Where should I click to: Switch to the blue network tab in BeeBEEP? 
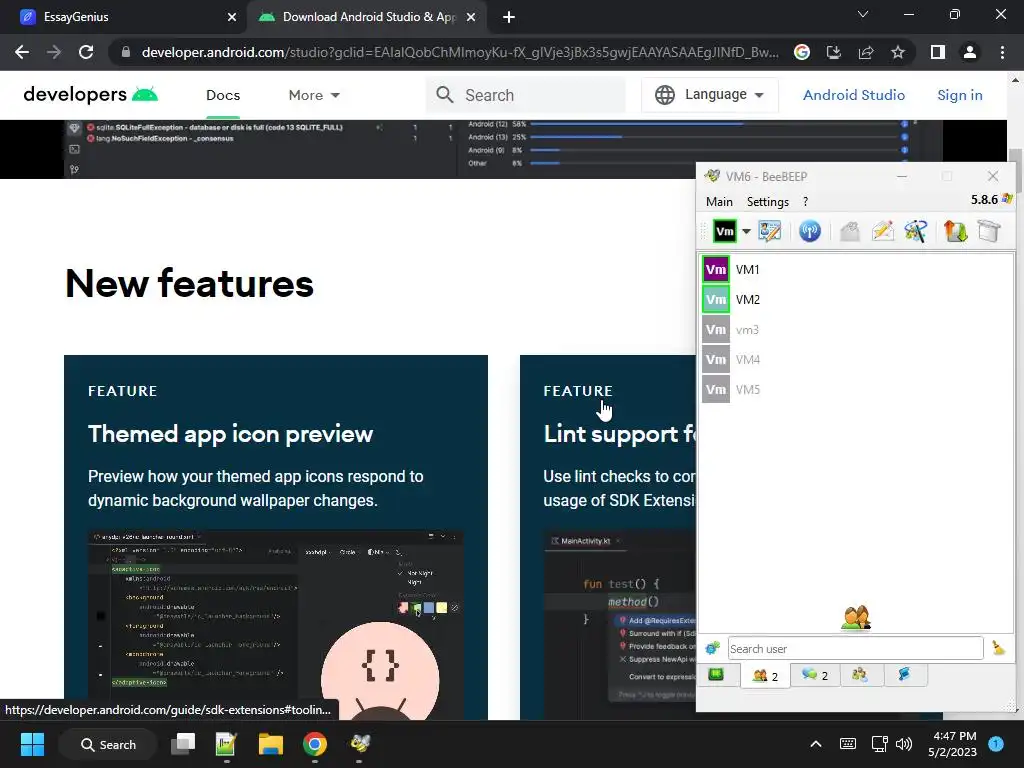904,675
